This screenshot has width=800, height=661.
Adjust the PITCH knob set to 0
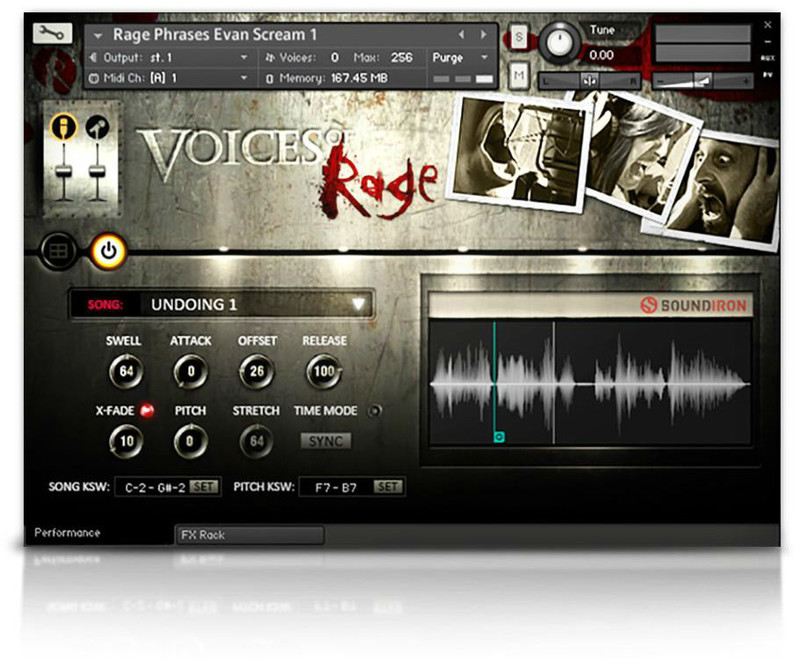190,441
